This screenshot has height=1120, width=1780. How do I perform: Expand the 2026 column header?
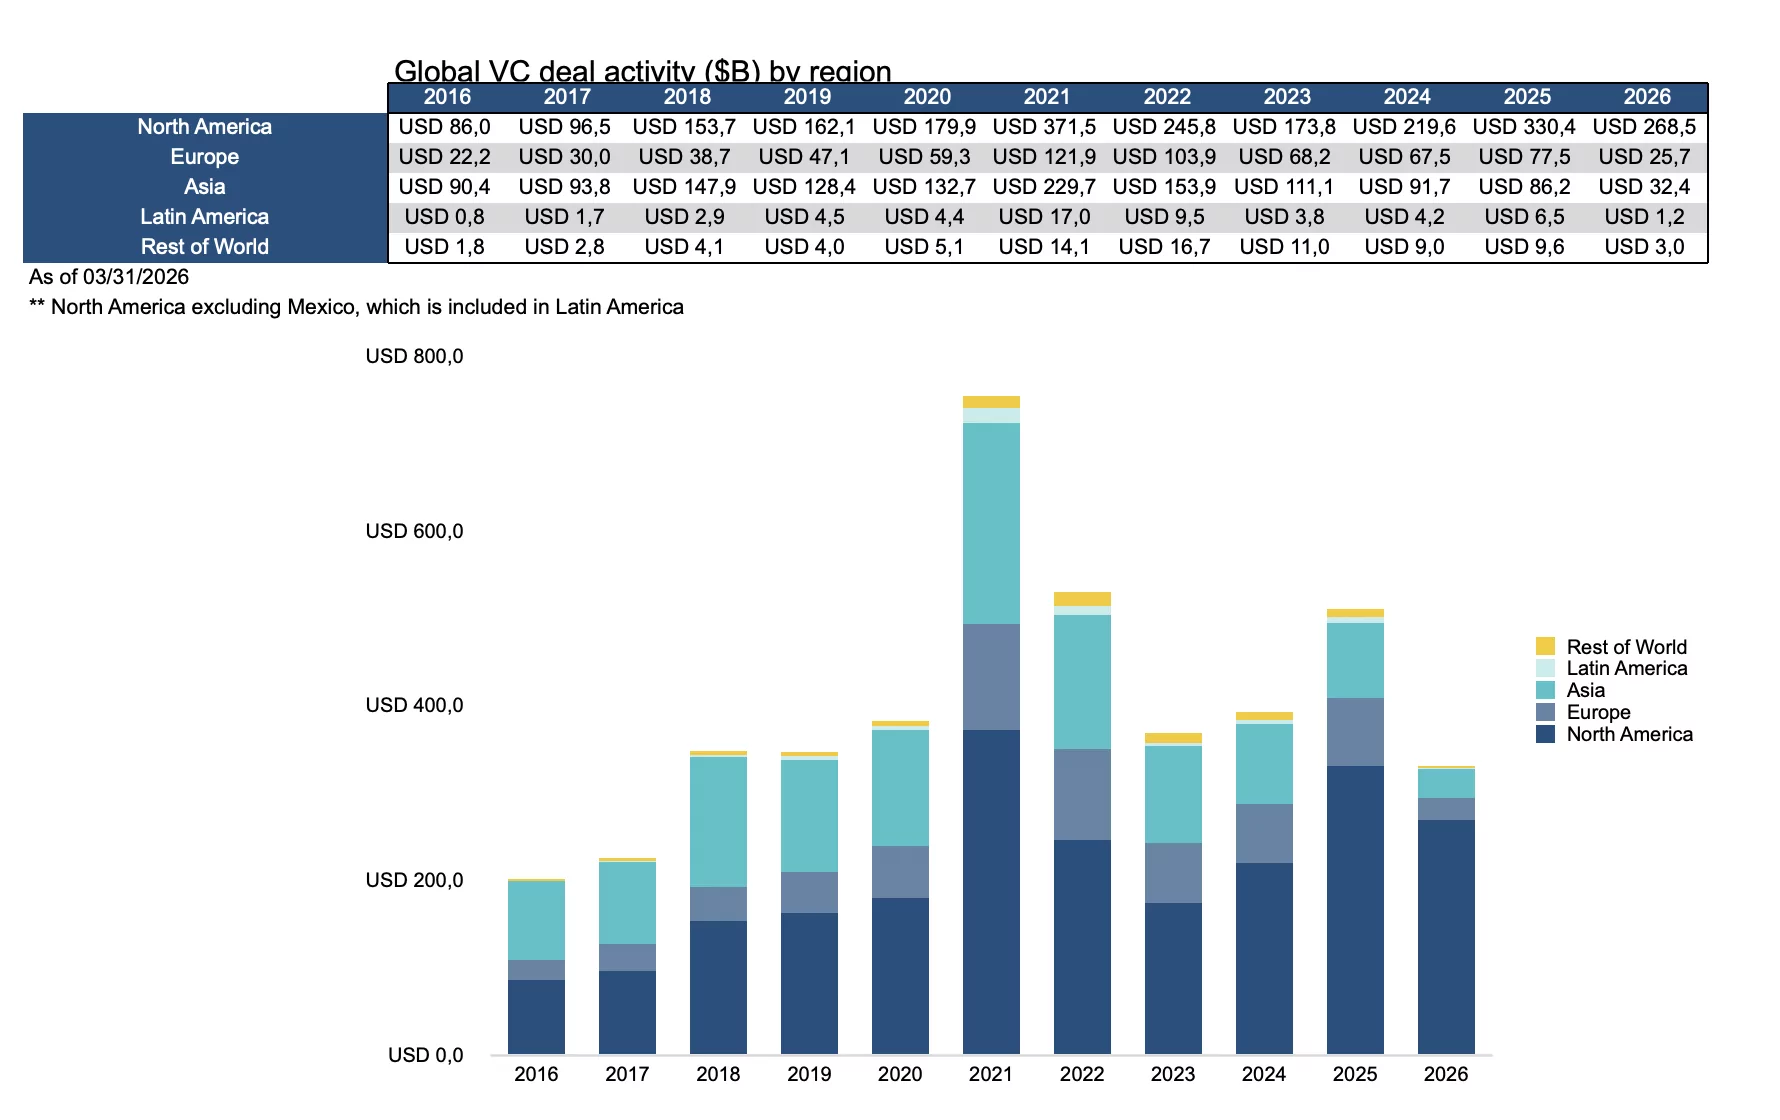[x=1647, y=97]
